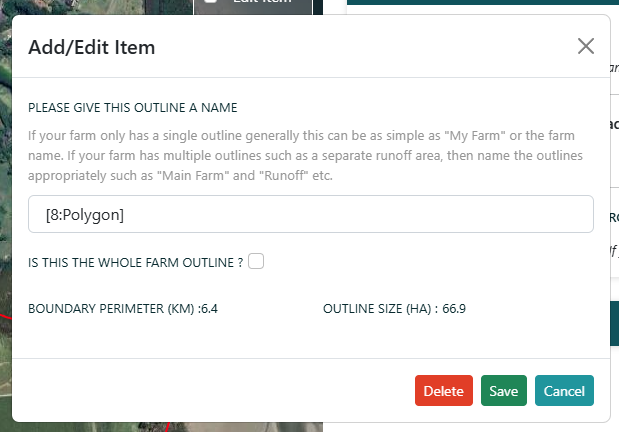Click the Add/Edit Item dialog title
This screenshot has width=619, height=432.
(92, 47)
